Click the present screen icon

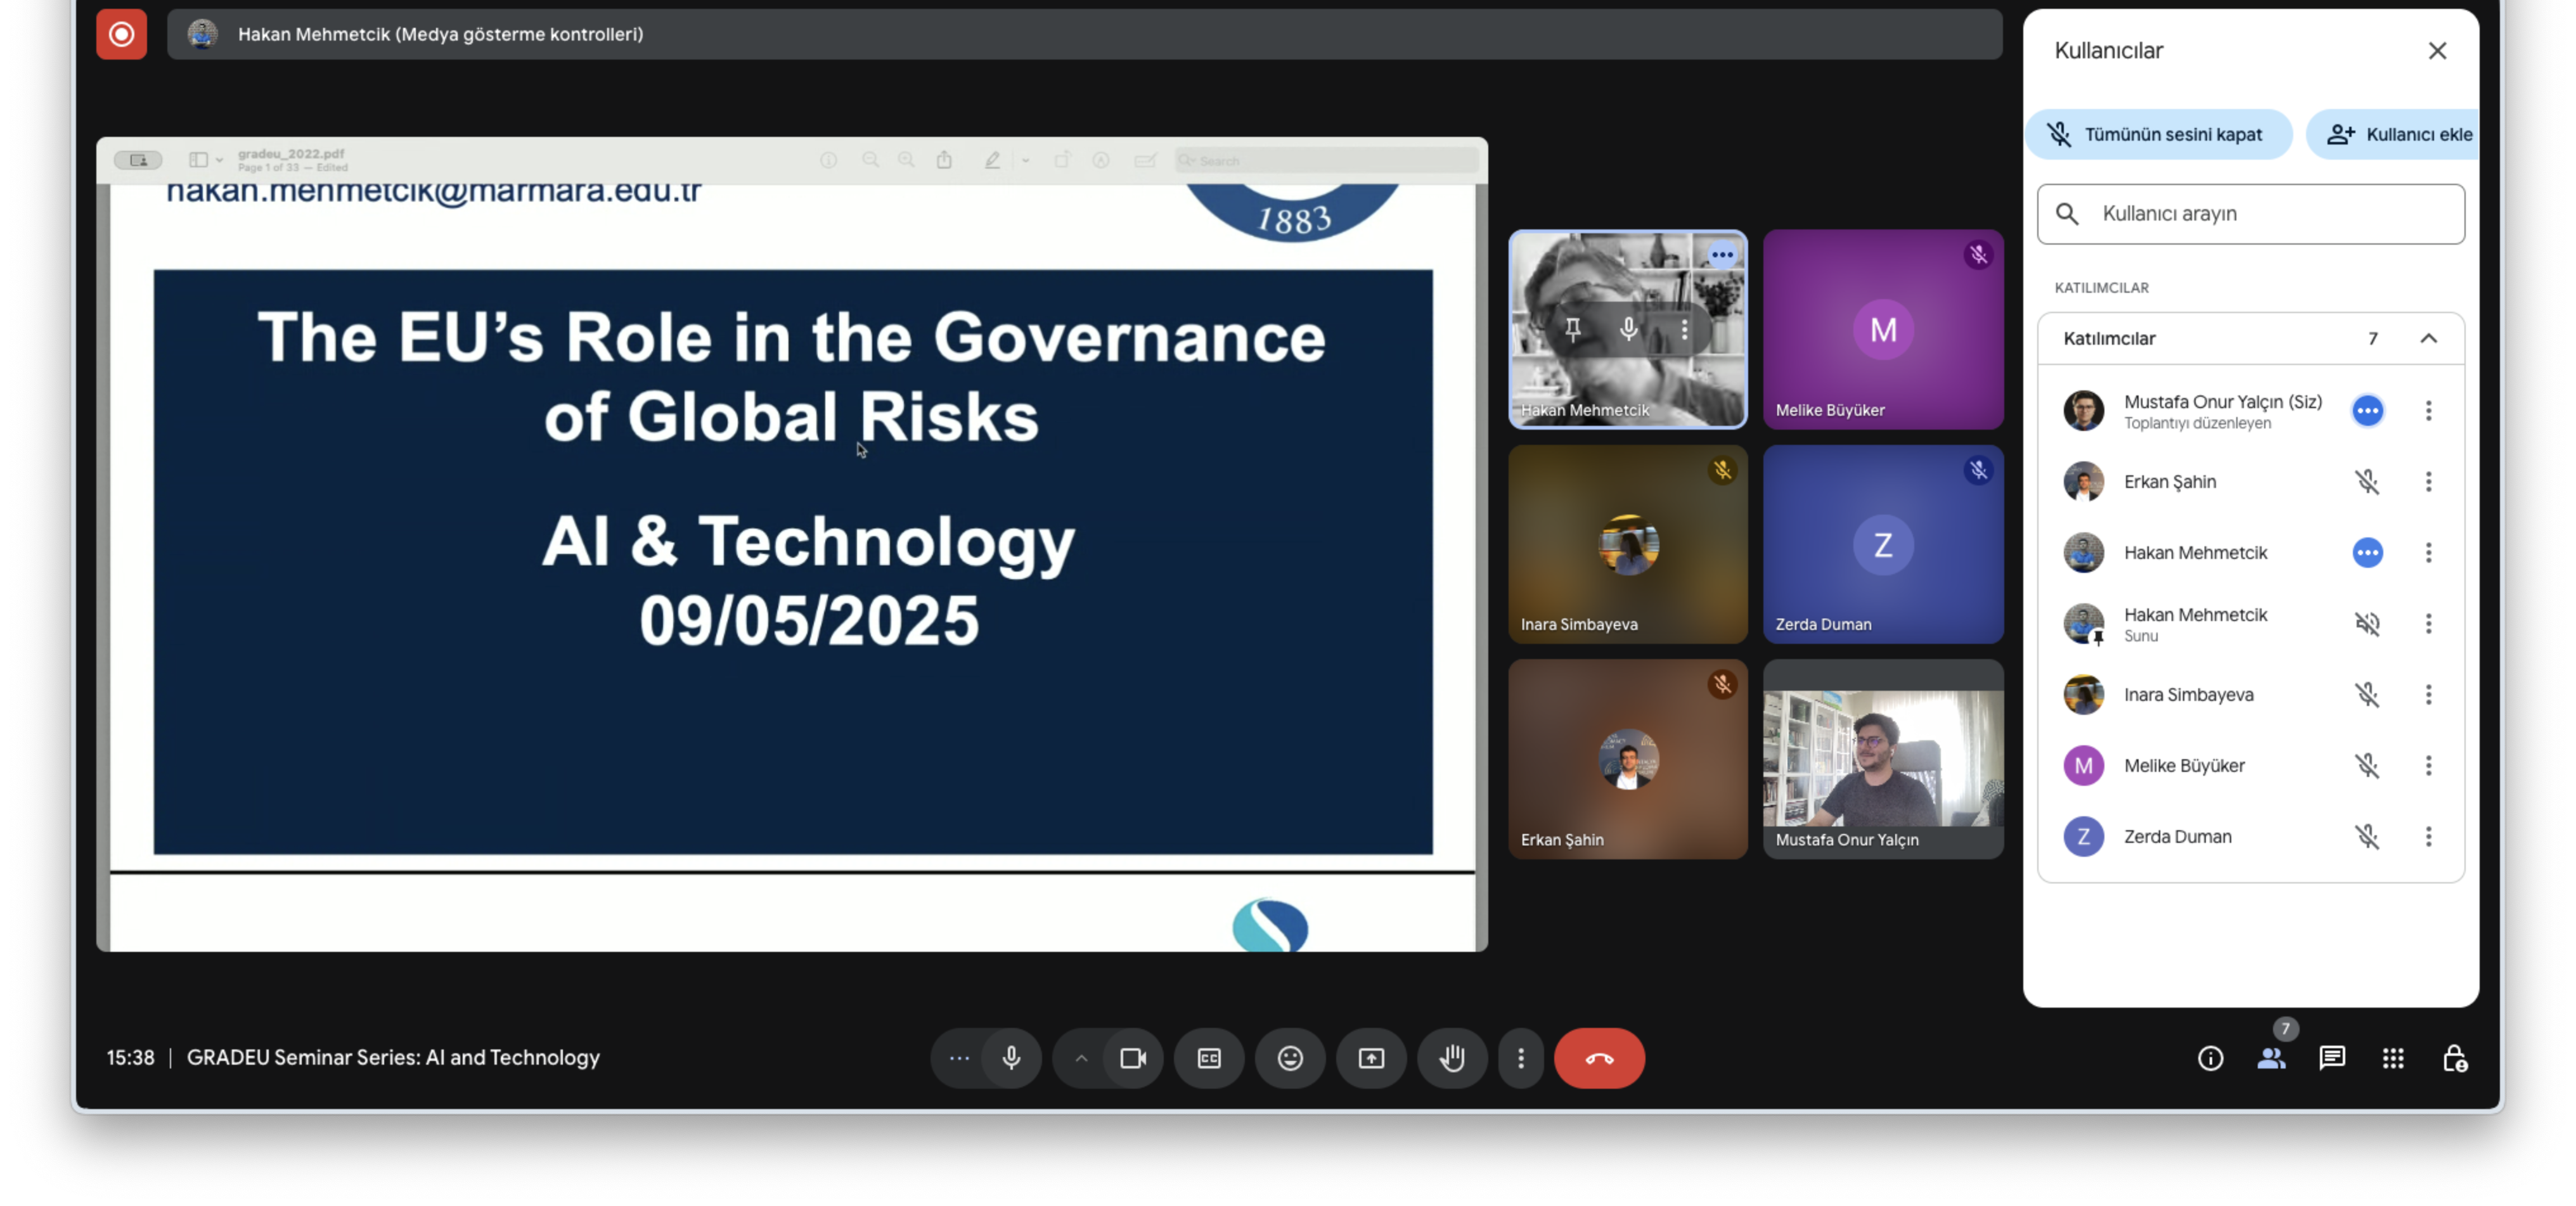(x=1371, y=1058)
